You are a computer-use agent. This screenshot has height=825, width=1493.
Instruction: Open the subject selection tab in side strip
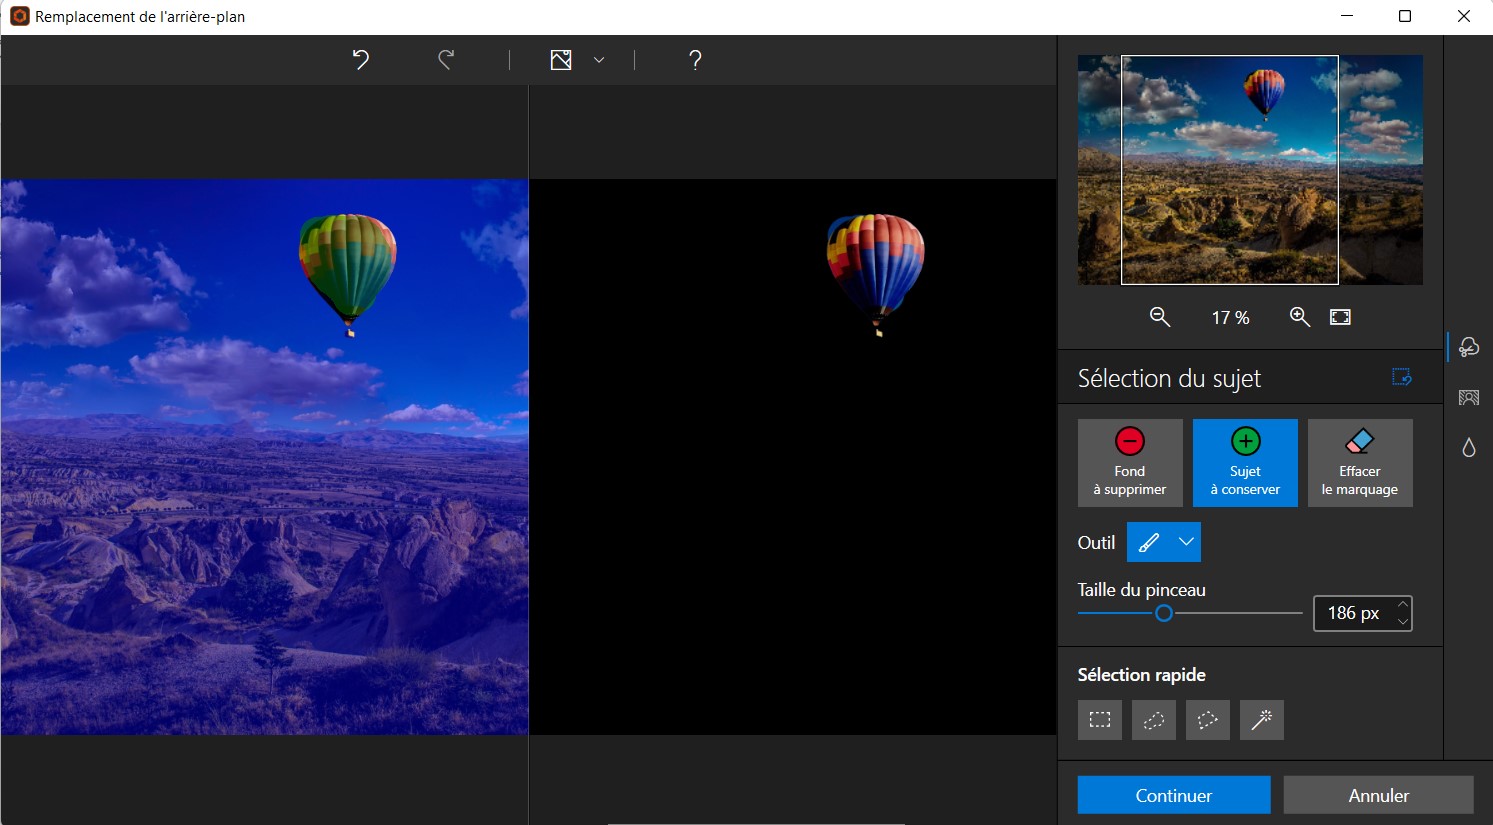tap(1469, 347)
